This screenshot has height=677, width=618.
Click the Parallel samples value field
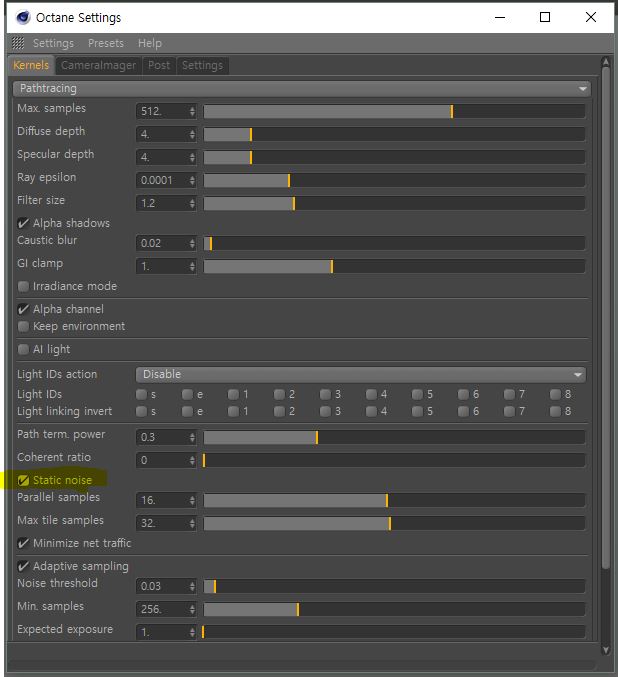(x=162, y=500)
